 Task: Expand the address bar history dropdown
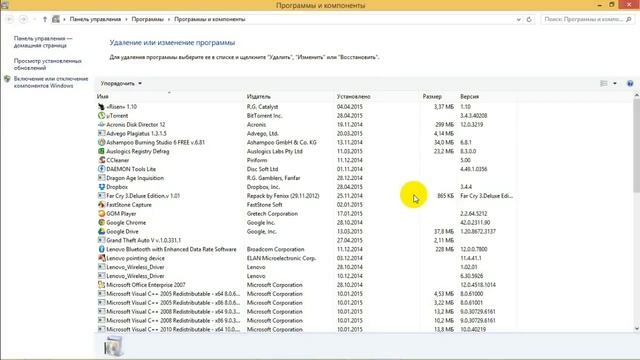pos(519,19)
